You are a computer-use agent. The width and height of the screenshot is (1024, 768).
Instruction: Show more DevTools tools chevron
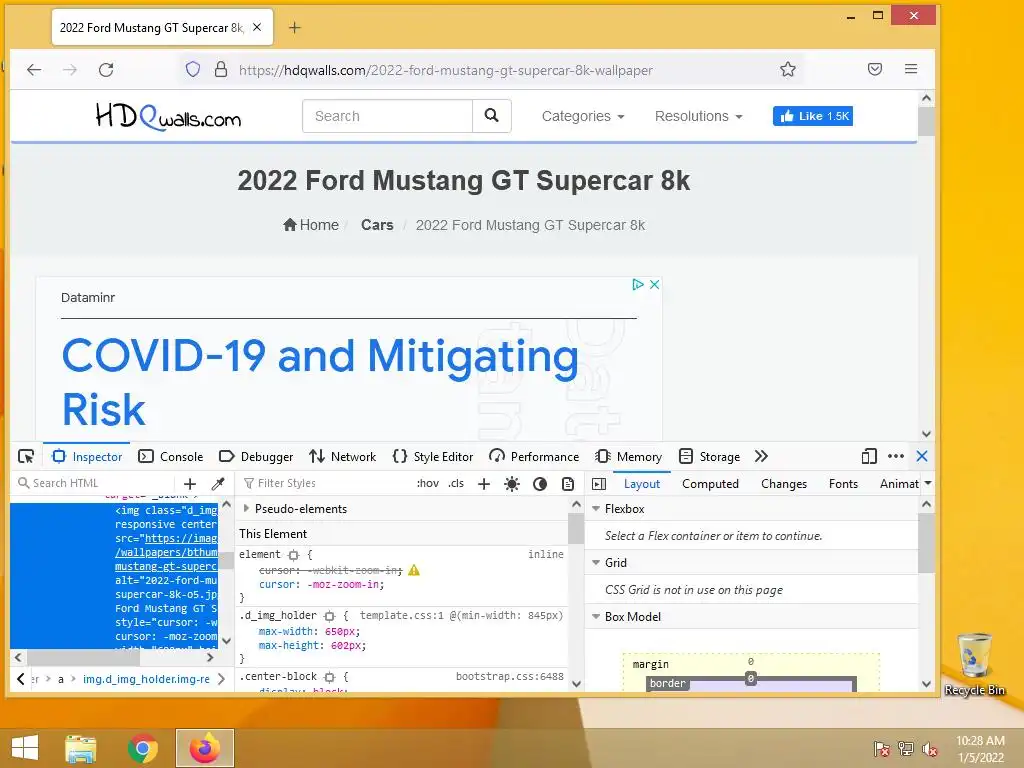point(761,456)
